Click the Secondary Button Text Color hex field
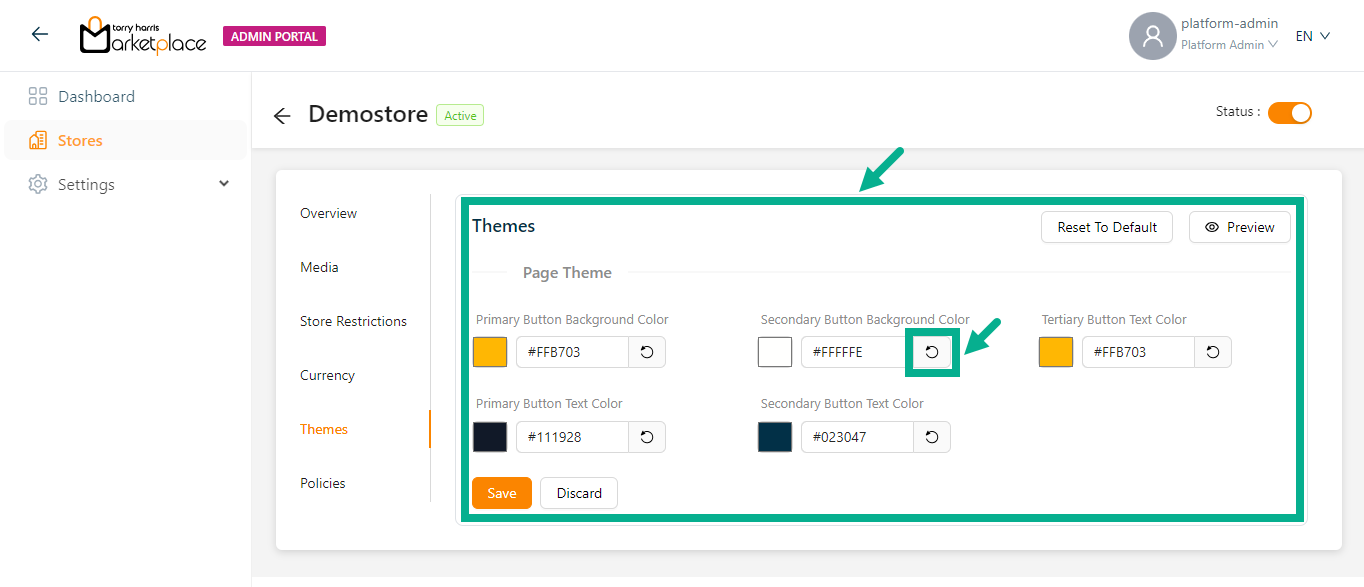The image size is (1364, 587). point(857,437)
